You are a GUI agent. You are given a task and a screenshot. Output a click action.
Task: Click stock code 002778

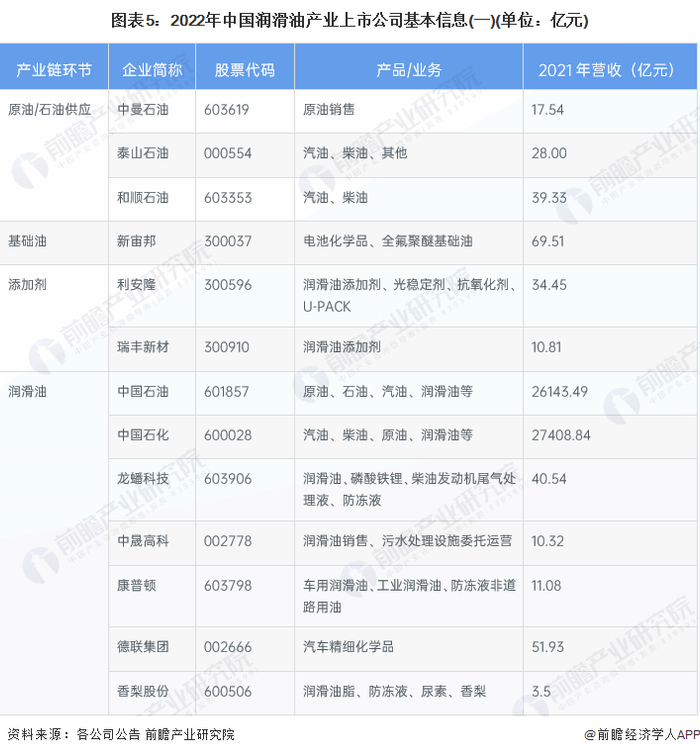click(228, 541)
